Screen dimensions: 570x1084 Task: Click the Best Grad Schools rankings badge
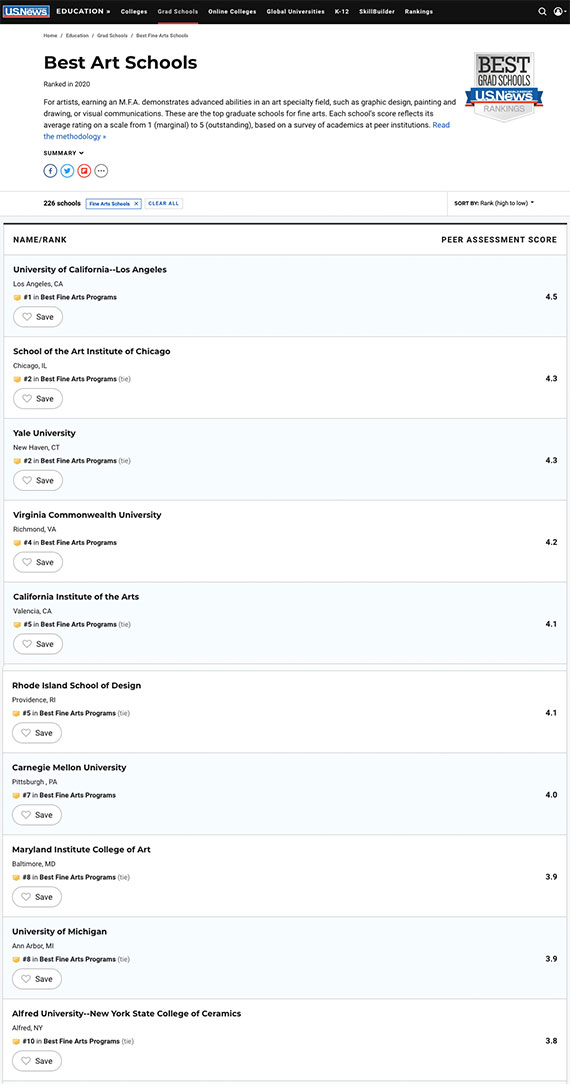pyautogui.click(x=504, y=86)
